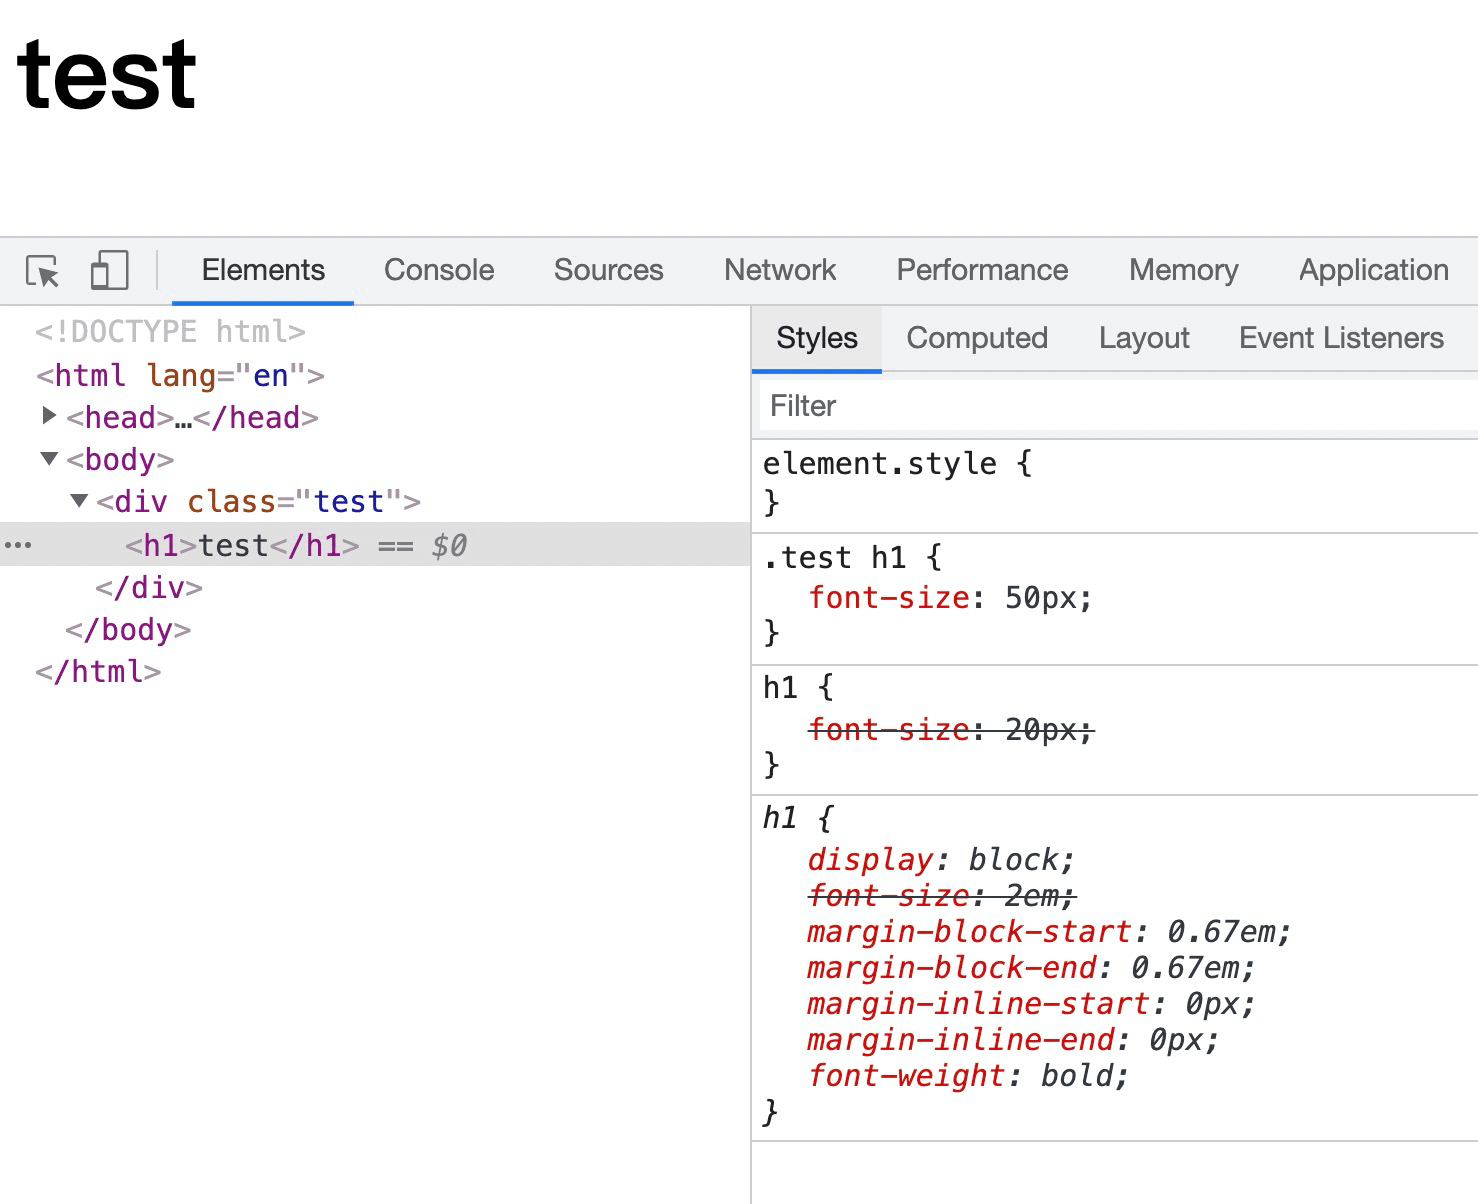Image resolution: width=1478 pixels, height=1204 pixels.
Task: Click the .test h1 selector text
Action: tap(834, 557)
